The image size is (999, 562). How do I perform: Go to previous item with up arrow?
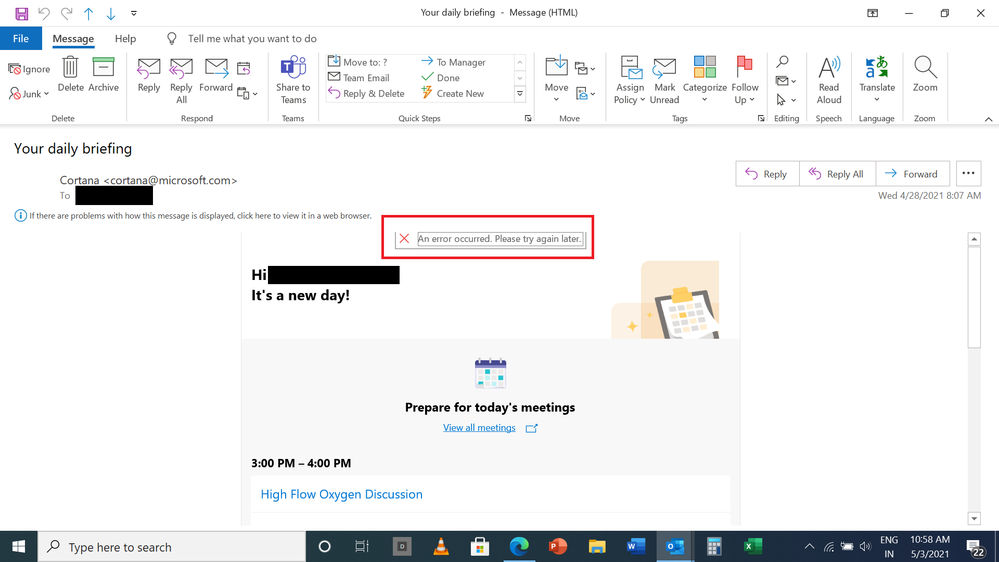(89, 13)
